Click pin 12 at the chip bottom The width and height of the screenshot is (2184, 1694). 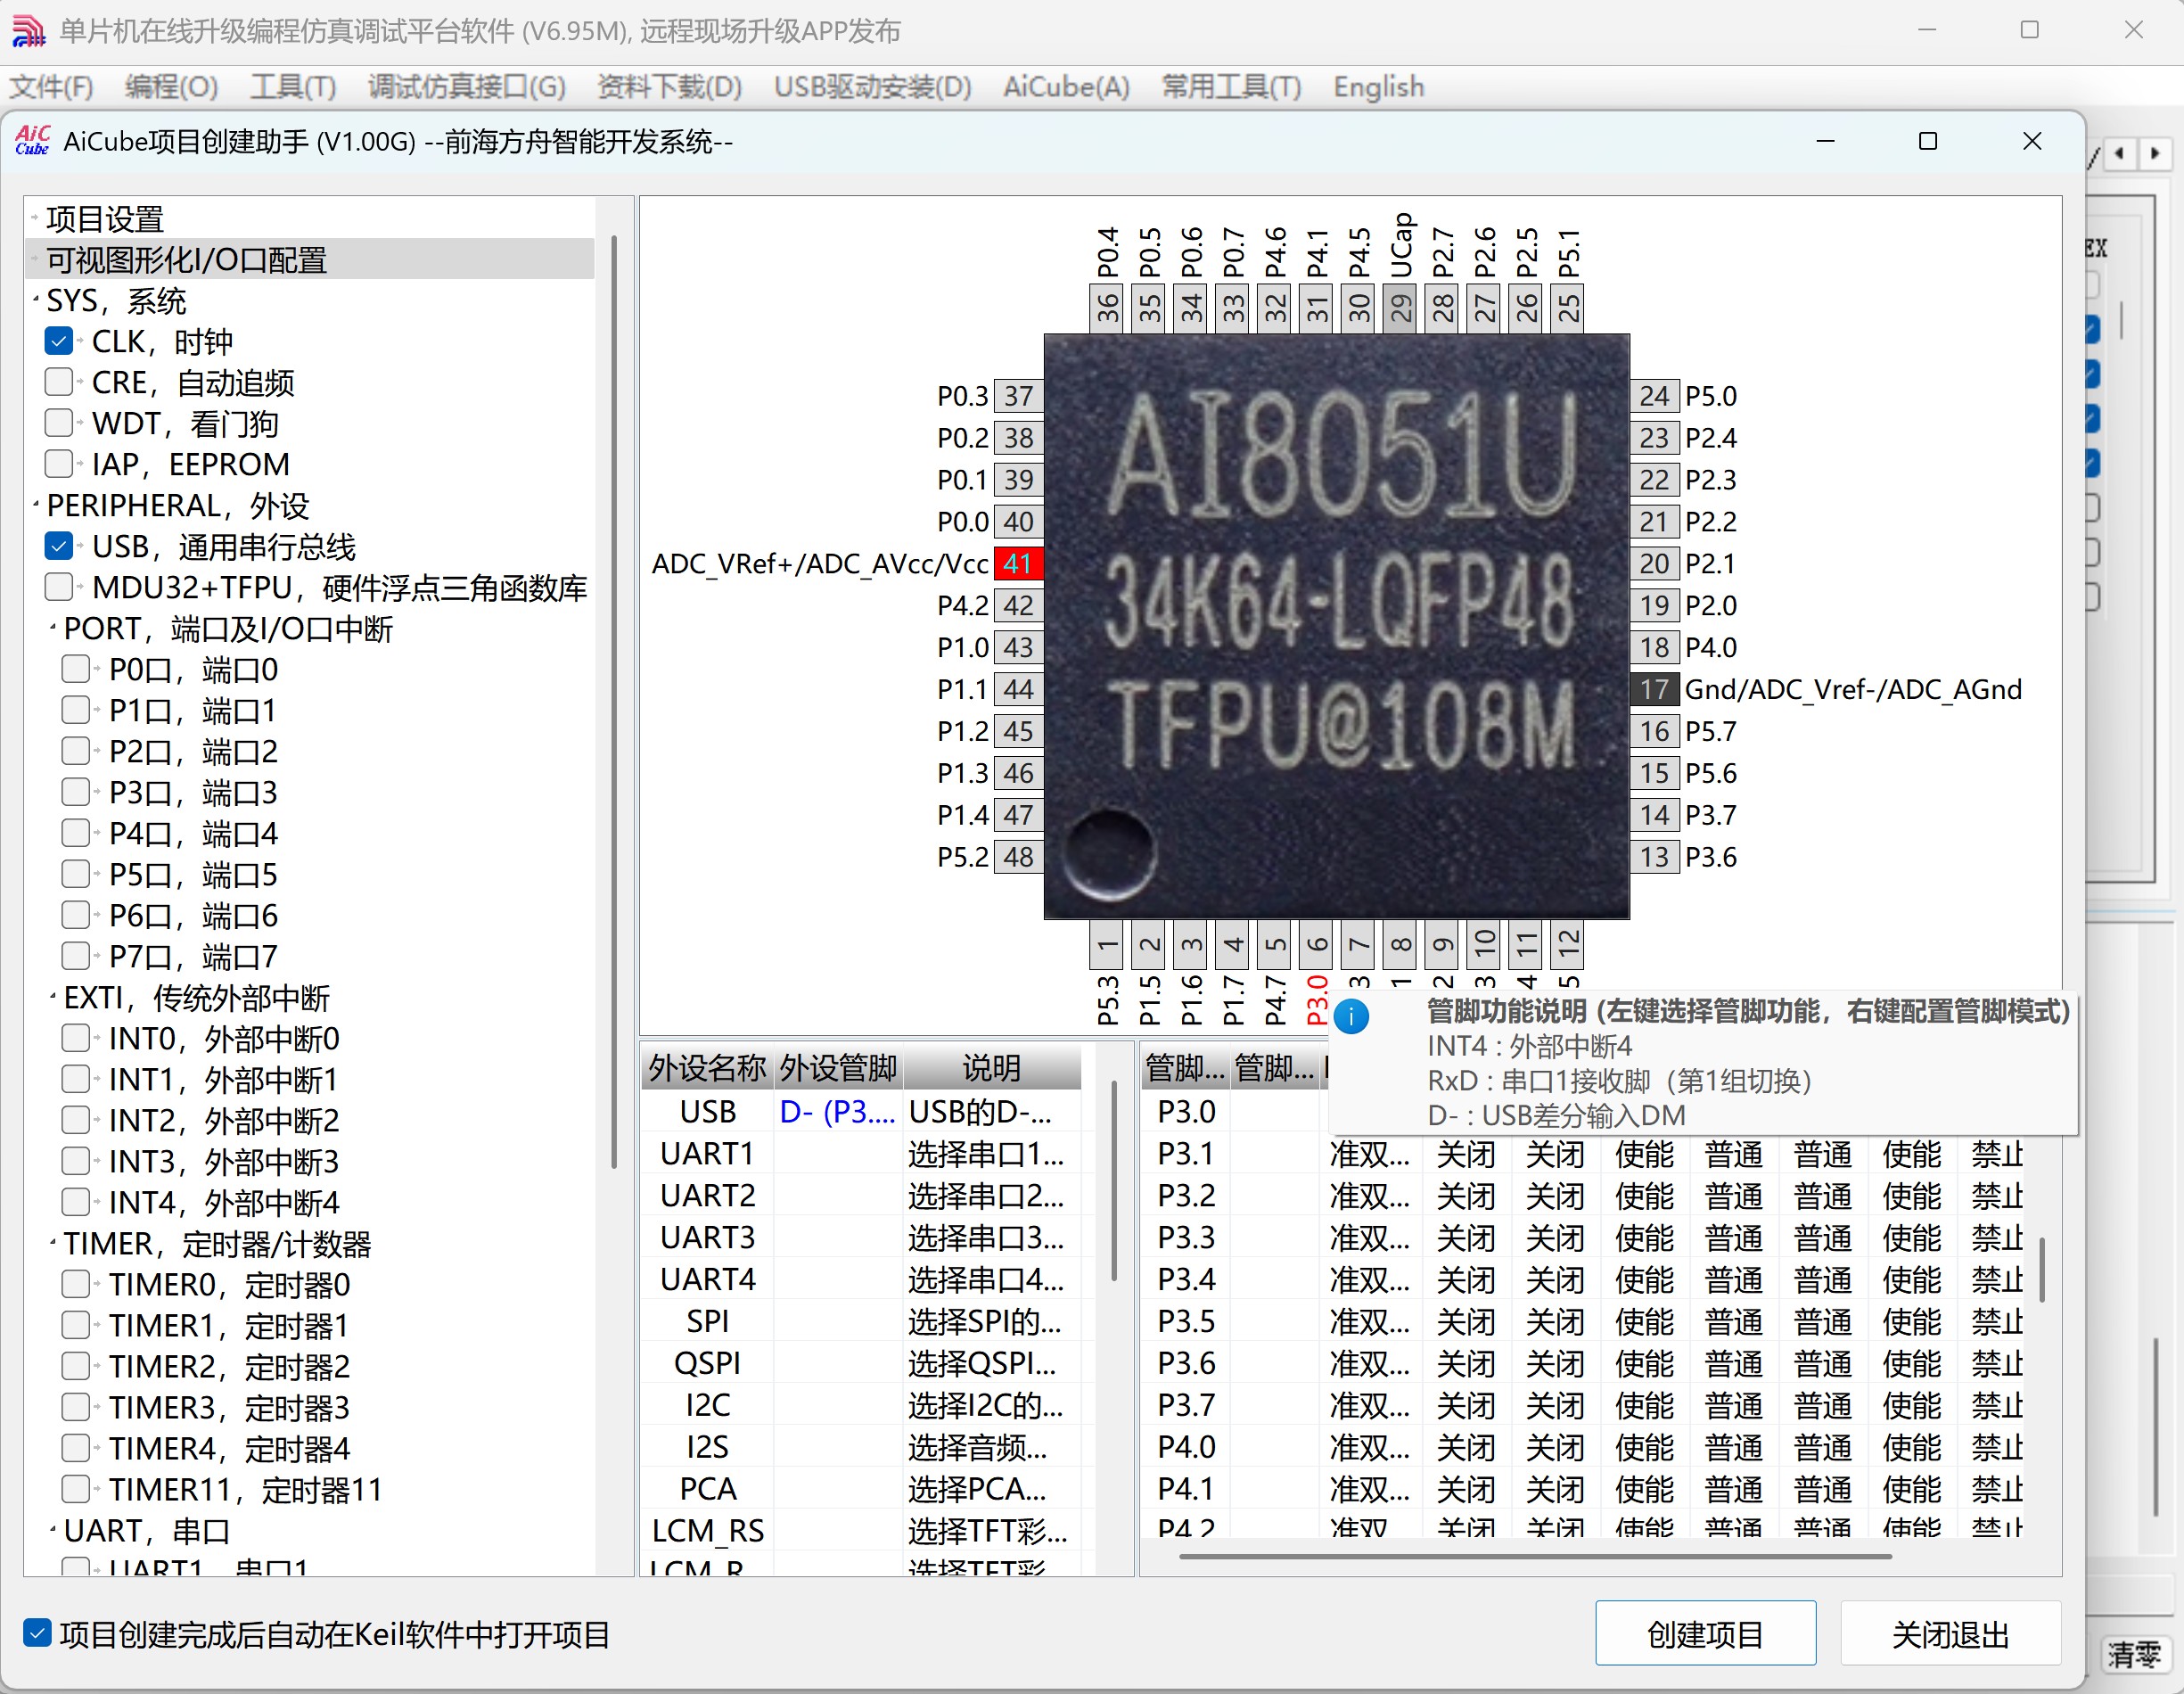pyautogui.click(x=1569, y=945)
